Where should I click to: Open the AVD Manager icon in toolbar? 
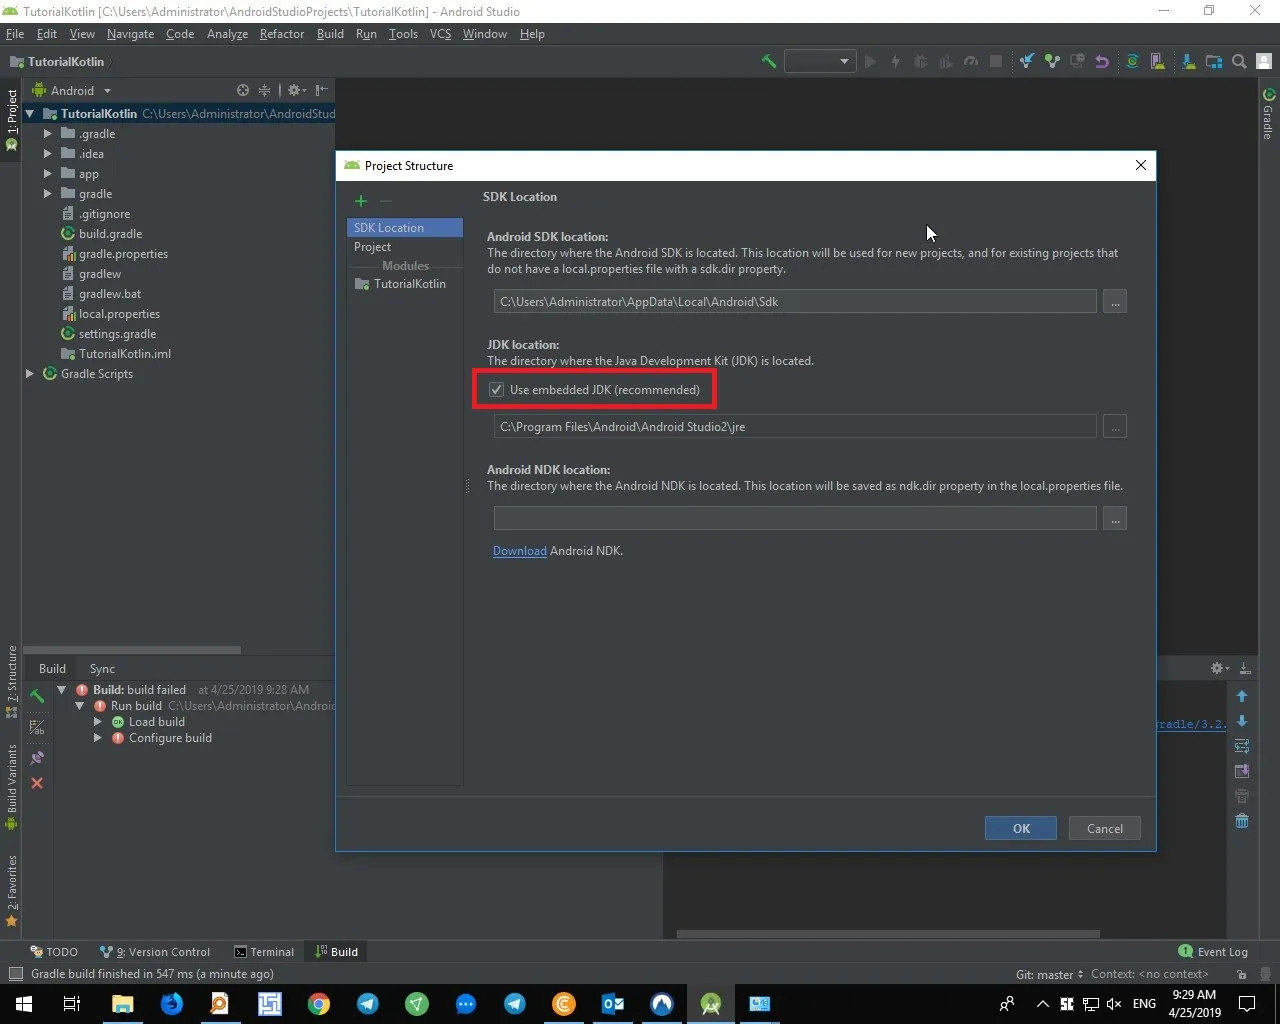[x=1157, y=62]
